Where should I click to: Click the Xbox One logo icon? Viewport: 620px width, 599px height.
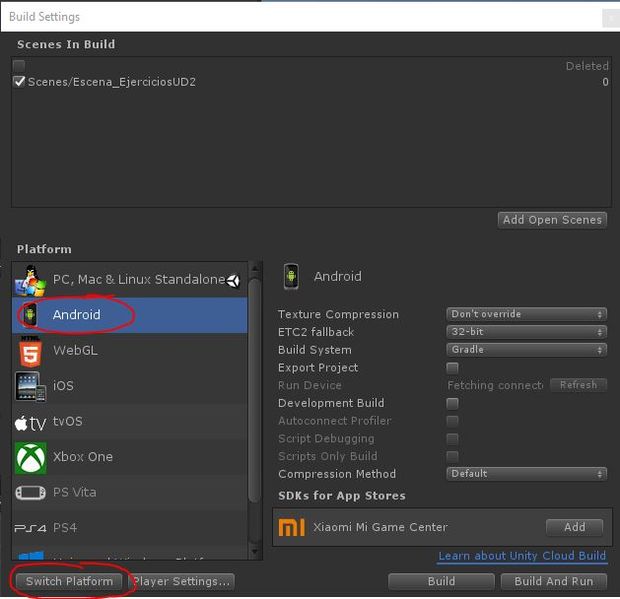[30, 457]
